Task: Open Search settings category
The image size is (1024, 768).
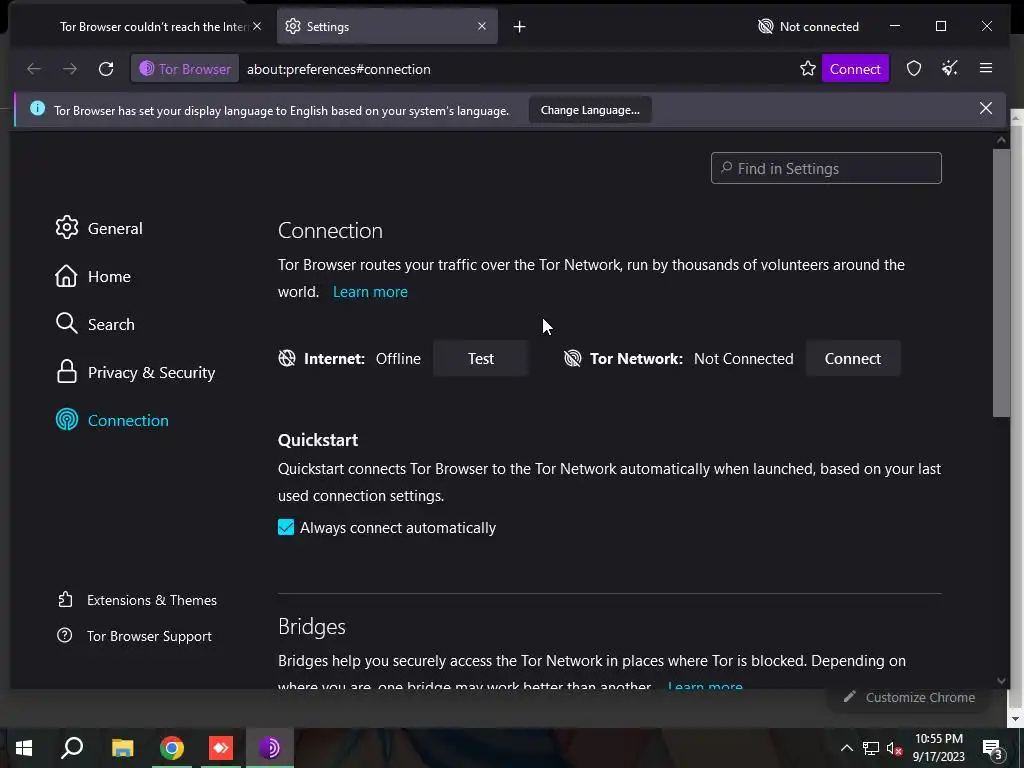Action: click(x=95, y=324)
